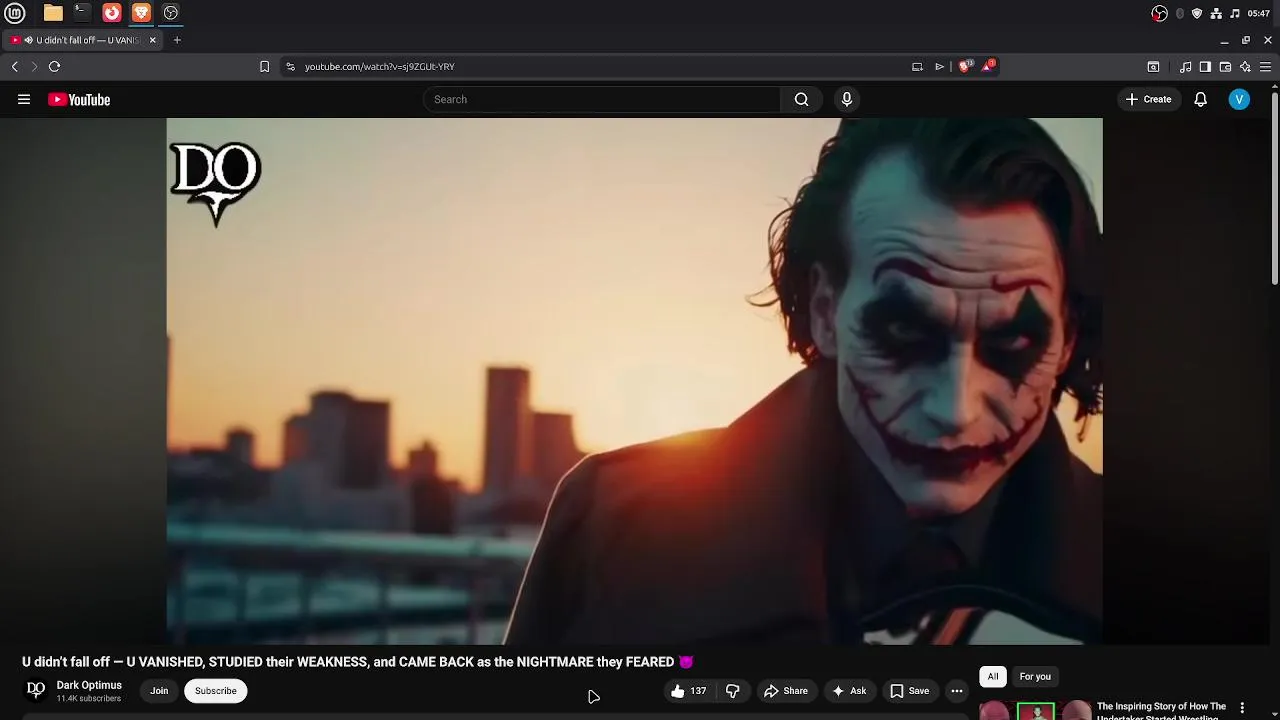Viewport: 1280px width, 720px height.
Task: Open a new browser tab
Action: point(177,40)
